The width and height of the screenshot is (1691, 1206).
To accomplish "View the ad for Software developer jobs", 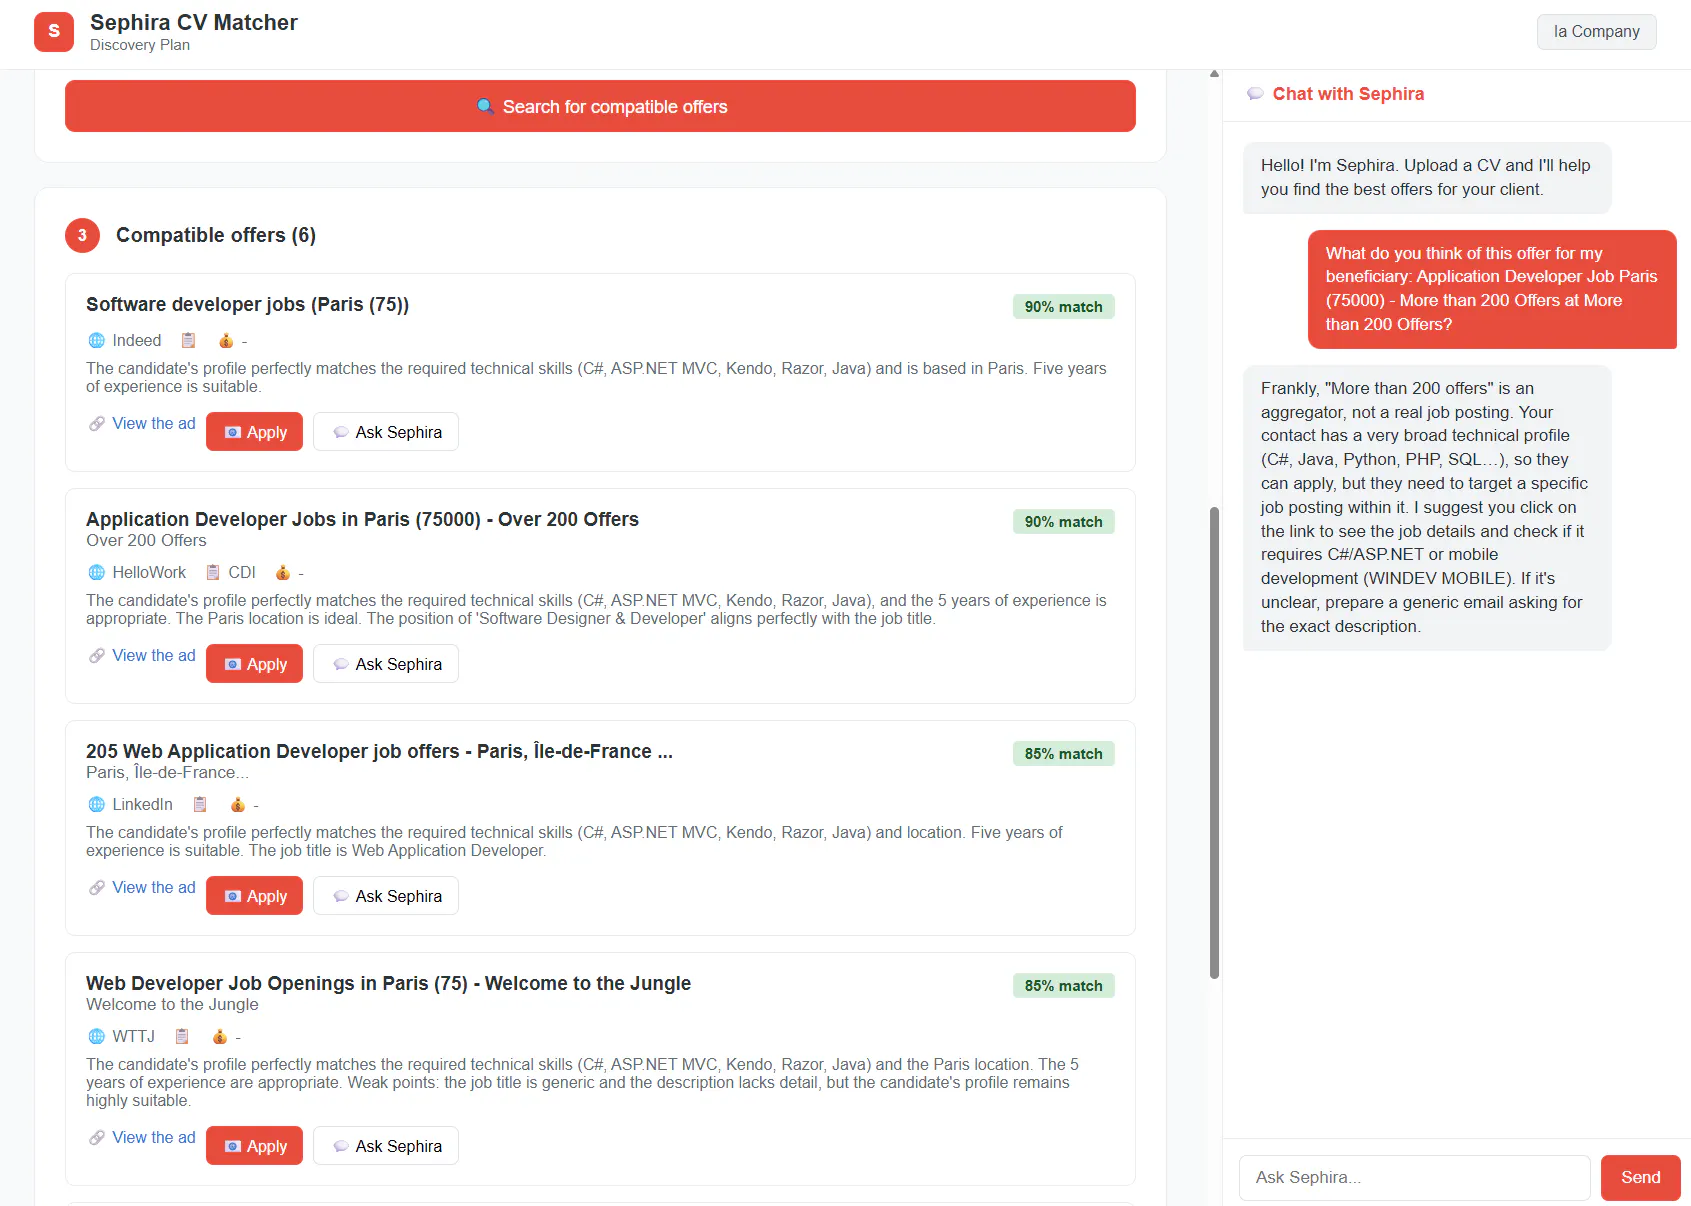I will (x=154, y=424).
